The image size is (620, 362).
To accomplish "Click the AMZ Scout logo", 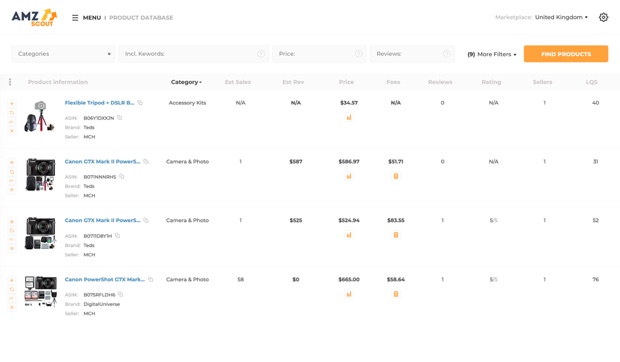I will (34, 18).
